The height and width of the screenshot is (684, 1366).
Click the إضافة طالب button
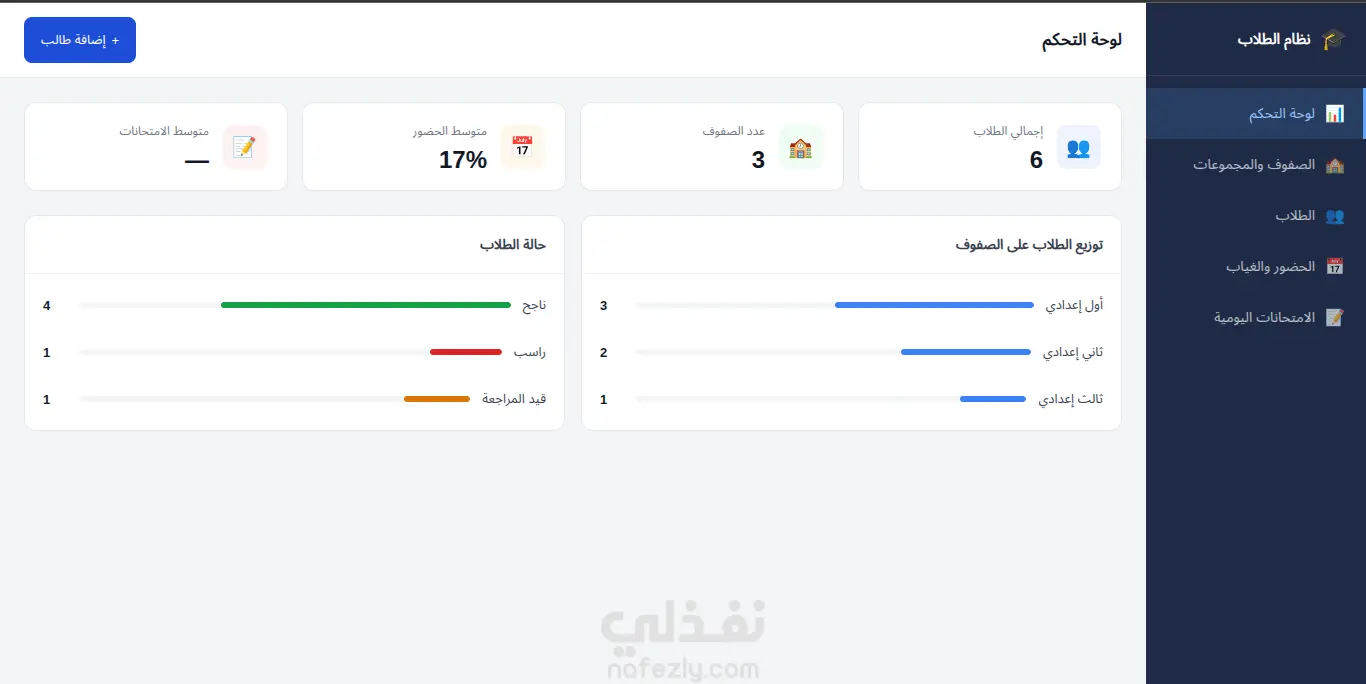click(x=80, y=40)
